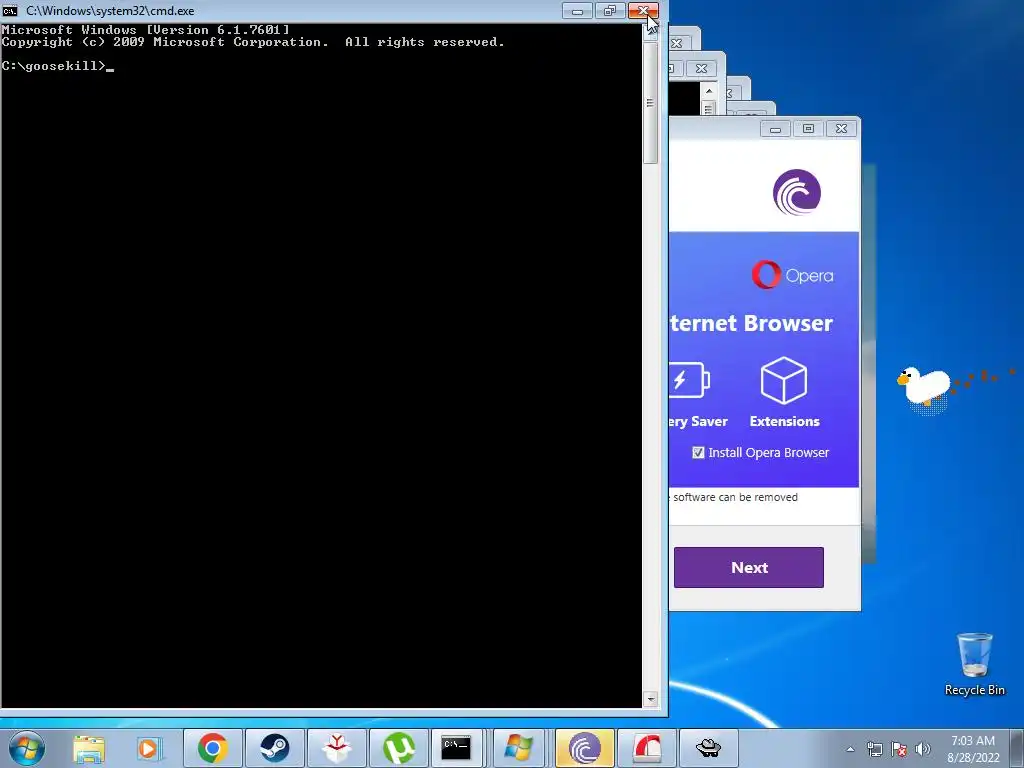Click the cmd.exe vertical scrollbar thumb
Image resolution: width=1024 pixels, height=768 pixels.
click(x=650, y=103)
